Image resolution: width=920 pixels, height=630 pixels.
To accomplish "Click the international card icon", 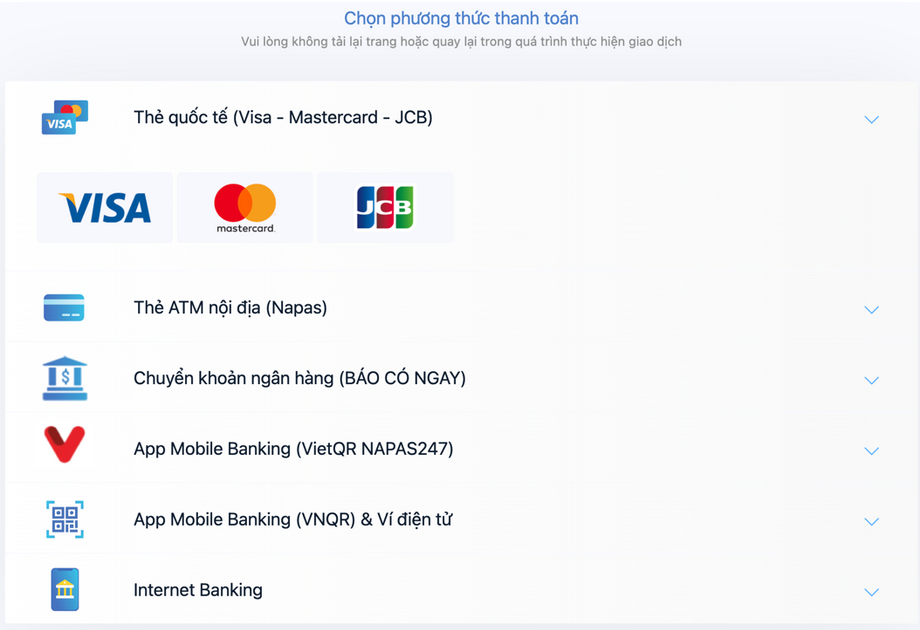I will [65, 117].
